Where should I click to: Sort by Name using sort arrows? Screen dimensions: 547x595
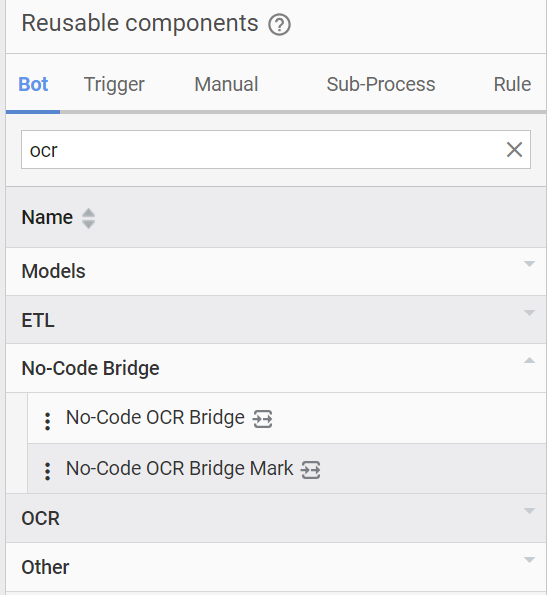[88, 218]
